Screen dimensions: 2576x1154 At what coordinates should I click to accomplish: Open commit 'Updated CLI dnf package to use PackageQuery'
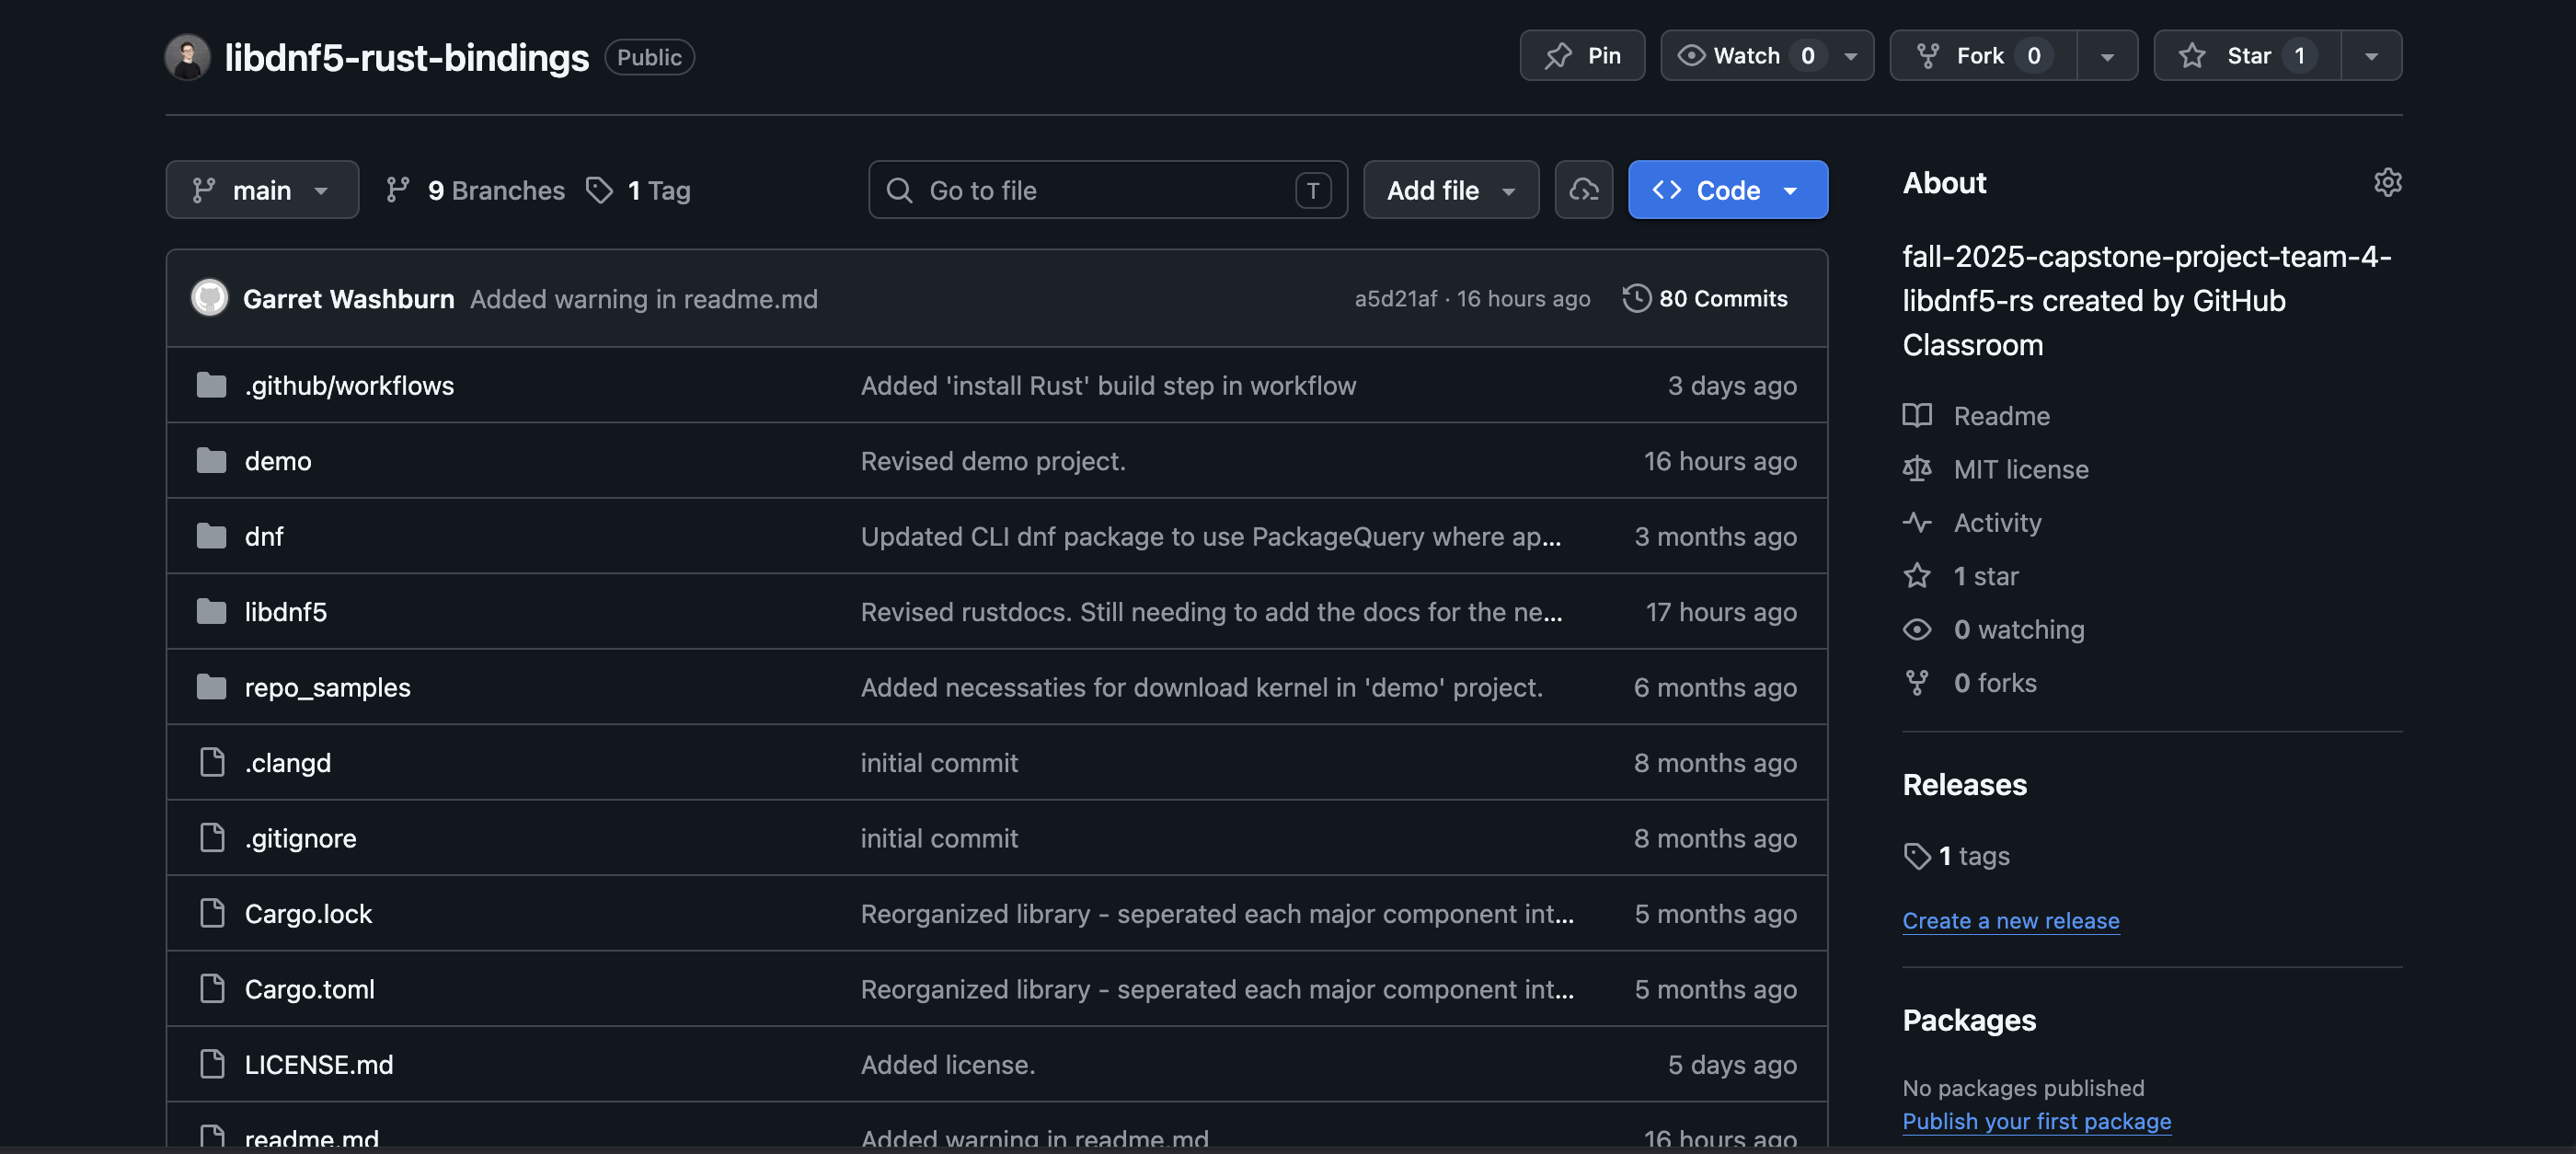1211,536
